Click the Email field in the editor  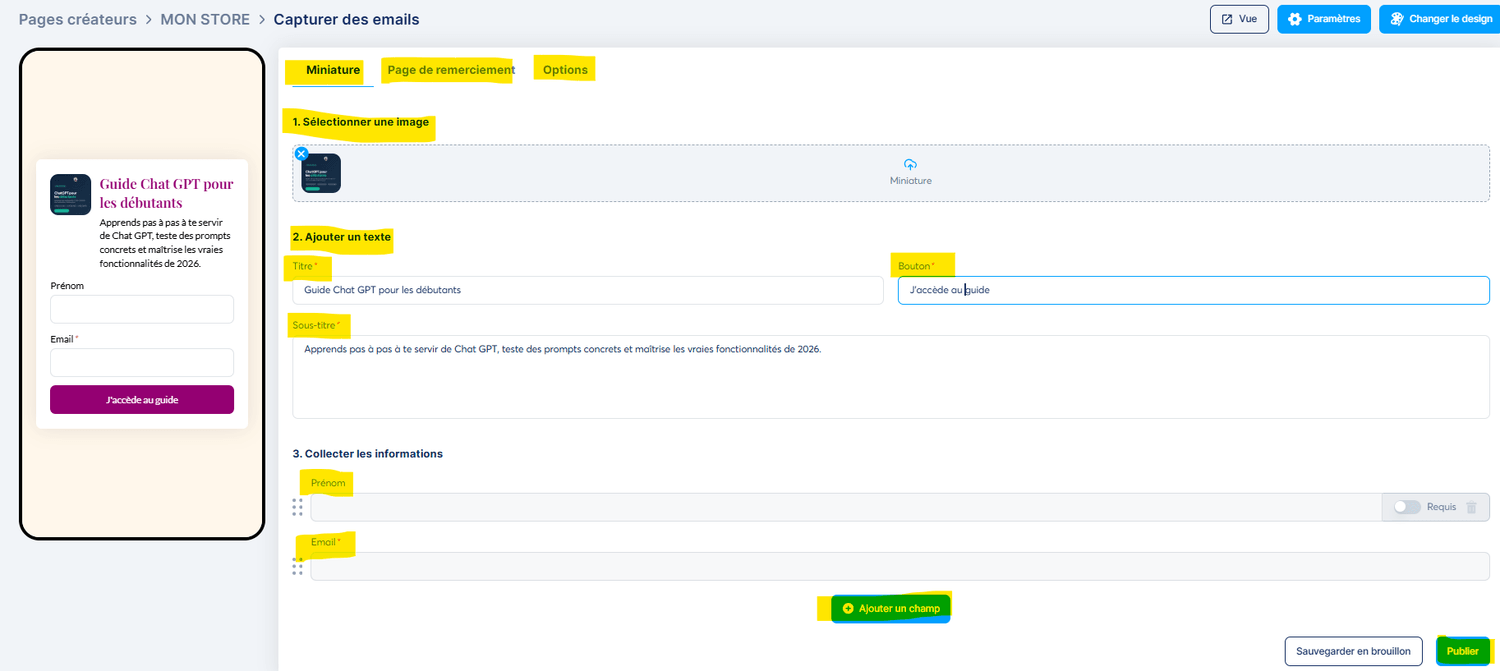pos(900,567)
